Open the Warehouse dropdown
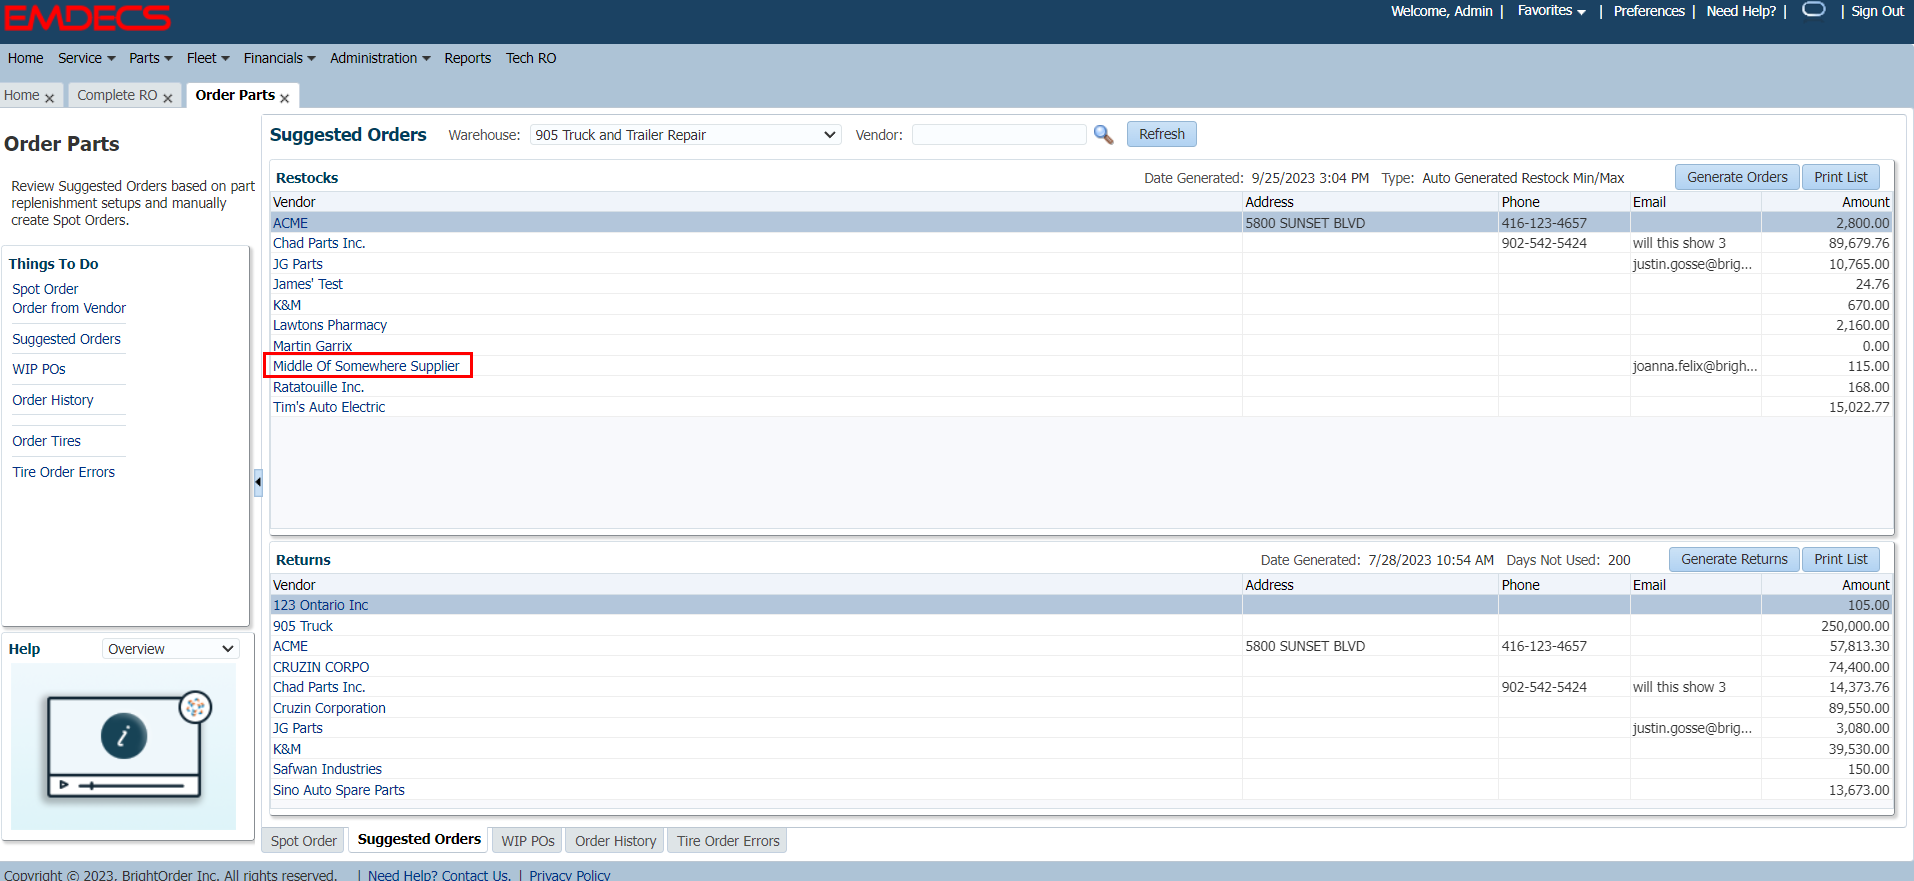The width and height of the screenshot is (1914, 881). coord(685,135)
